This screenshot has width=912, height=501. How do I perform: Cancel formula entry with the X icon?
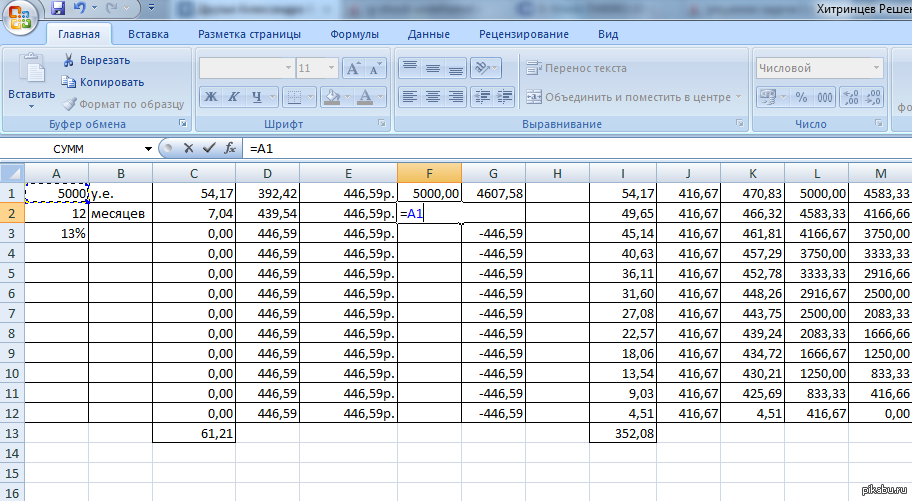pyautogui.click(x=188, y=148)
